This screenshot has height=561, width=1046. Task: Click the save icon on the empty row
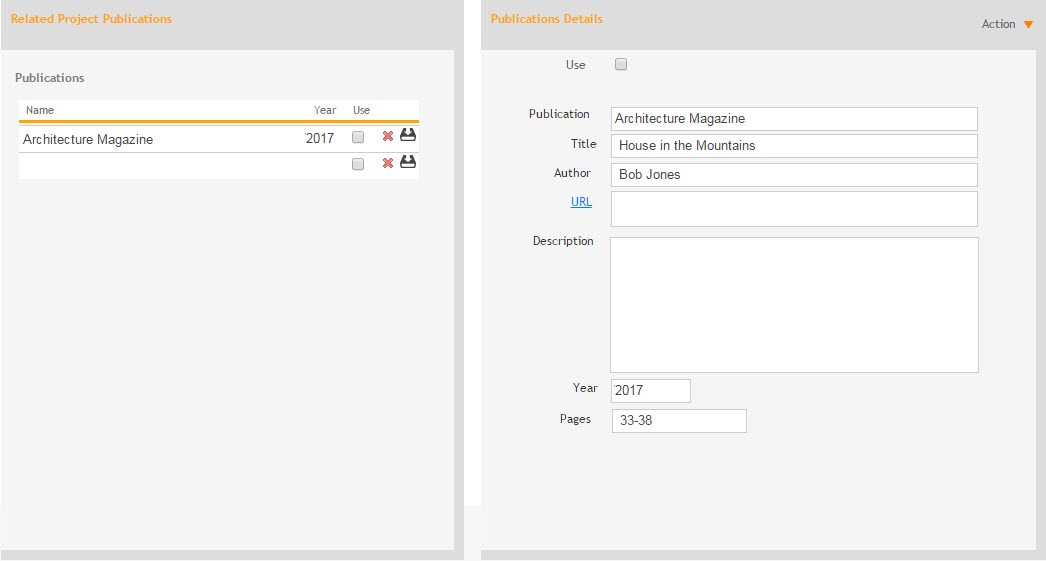tap(408, 162)
